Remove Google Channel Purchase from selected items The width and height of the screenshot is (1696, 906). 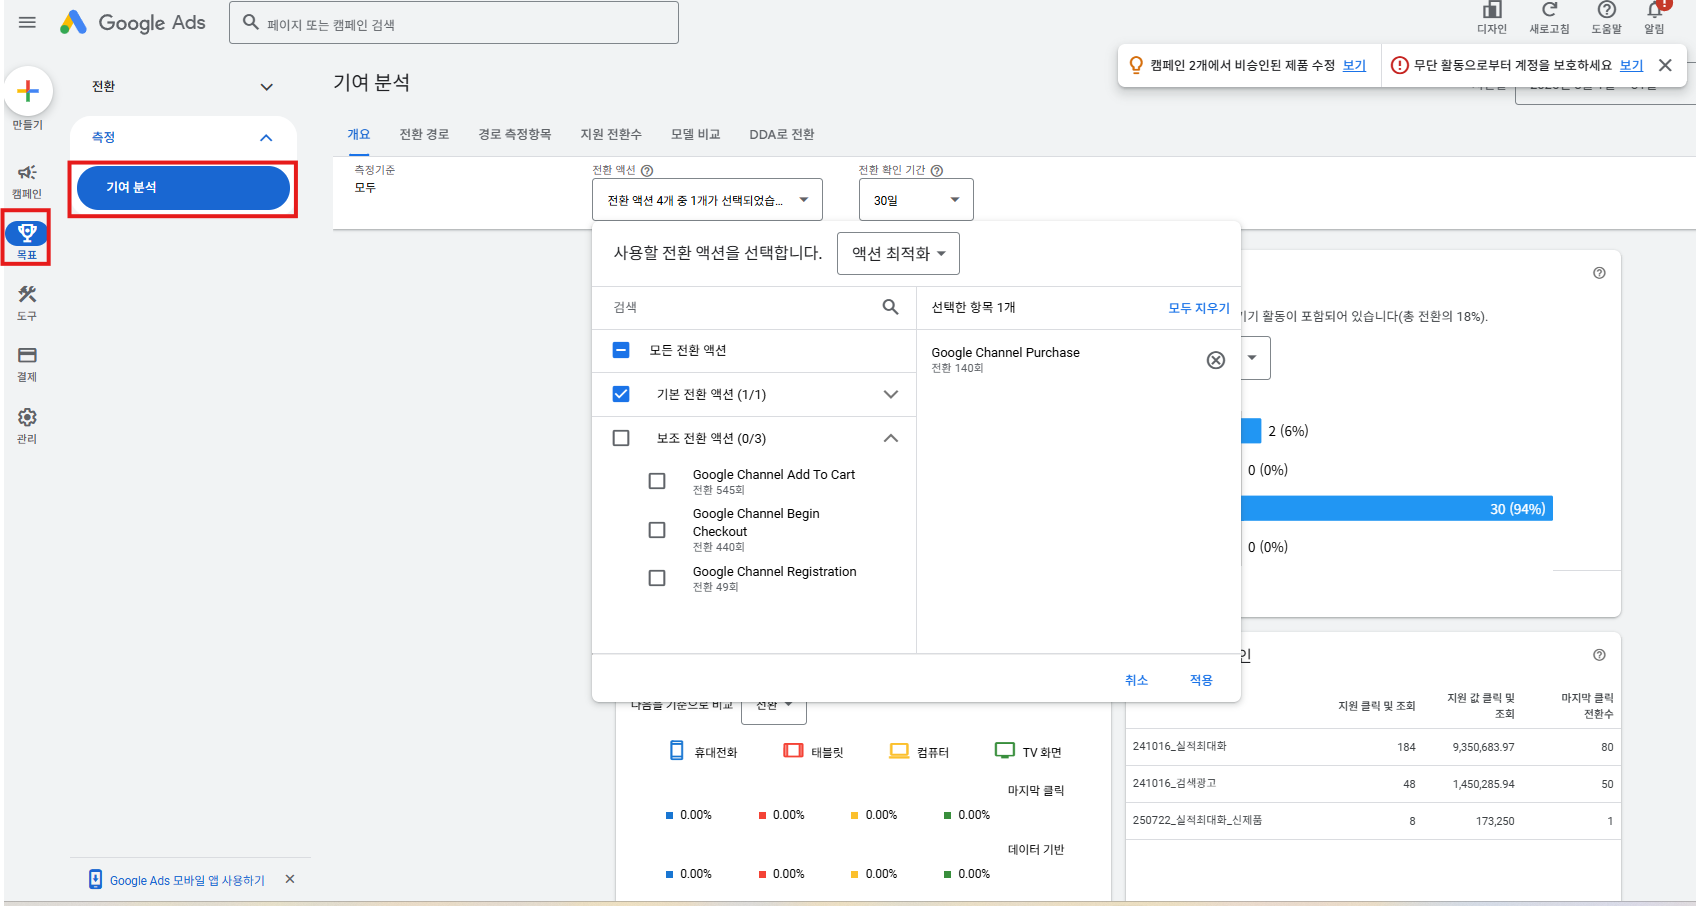(x=1216, y=360)
